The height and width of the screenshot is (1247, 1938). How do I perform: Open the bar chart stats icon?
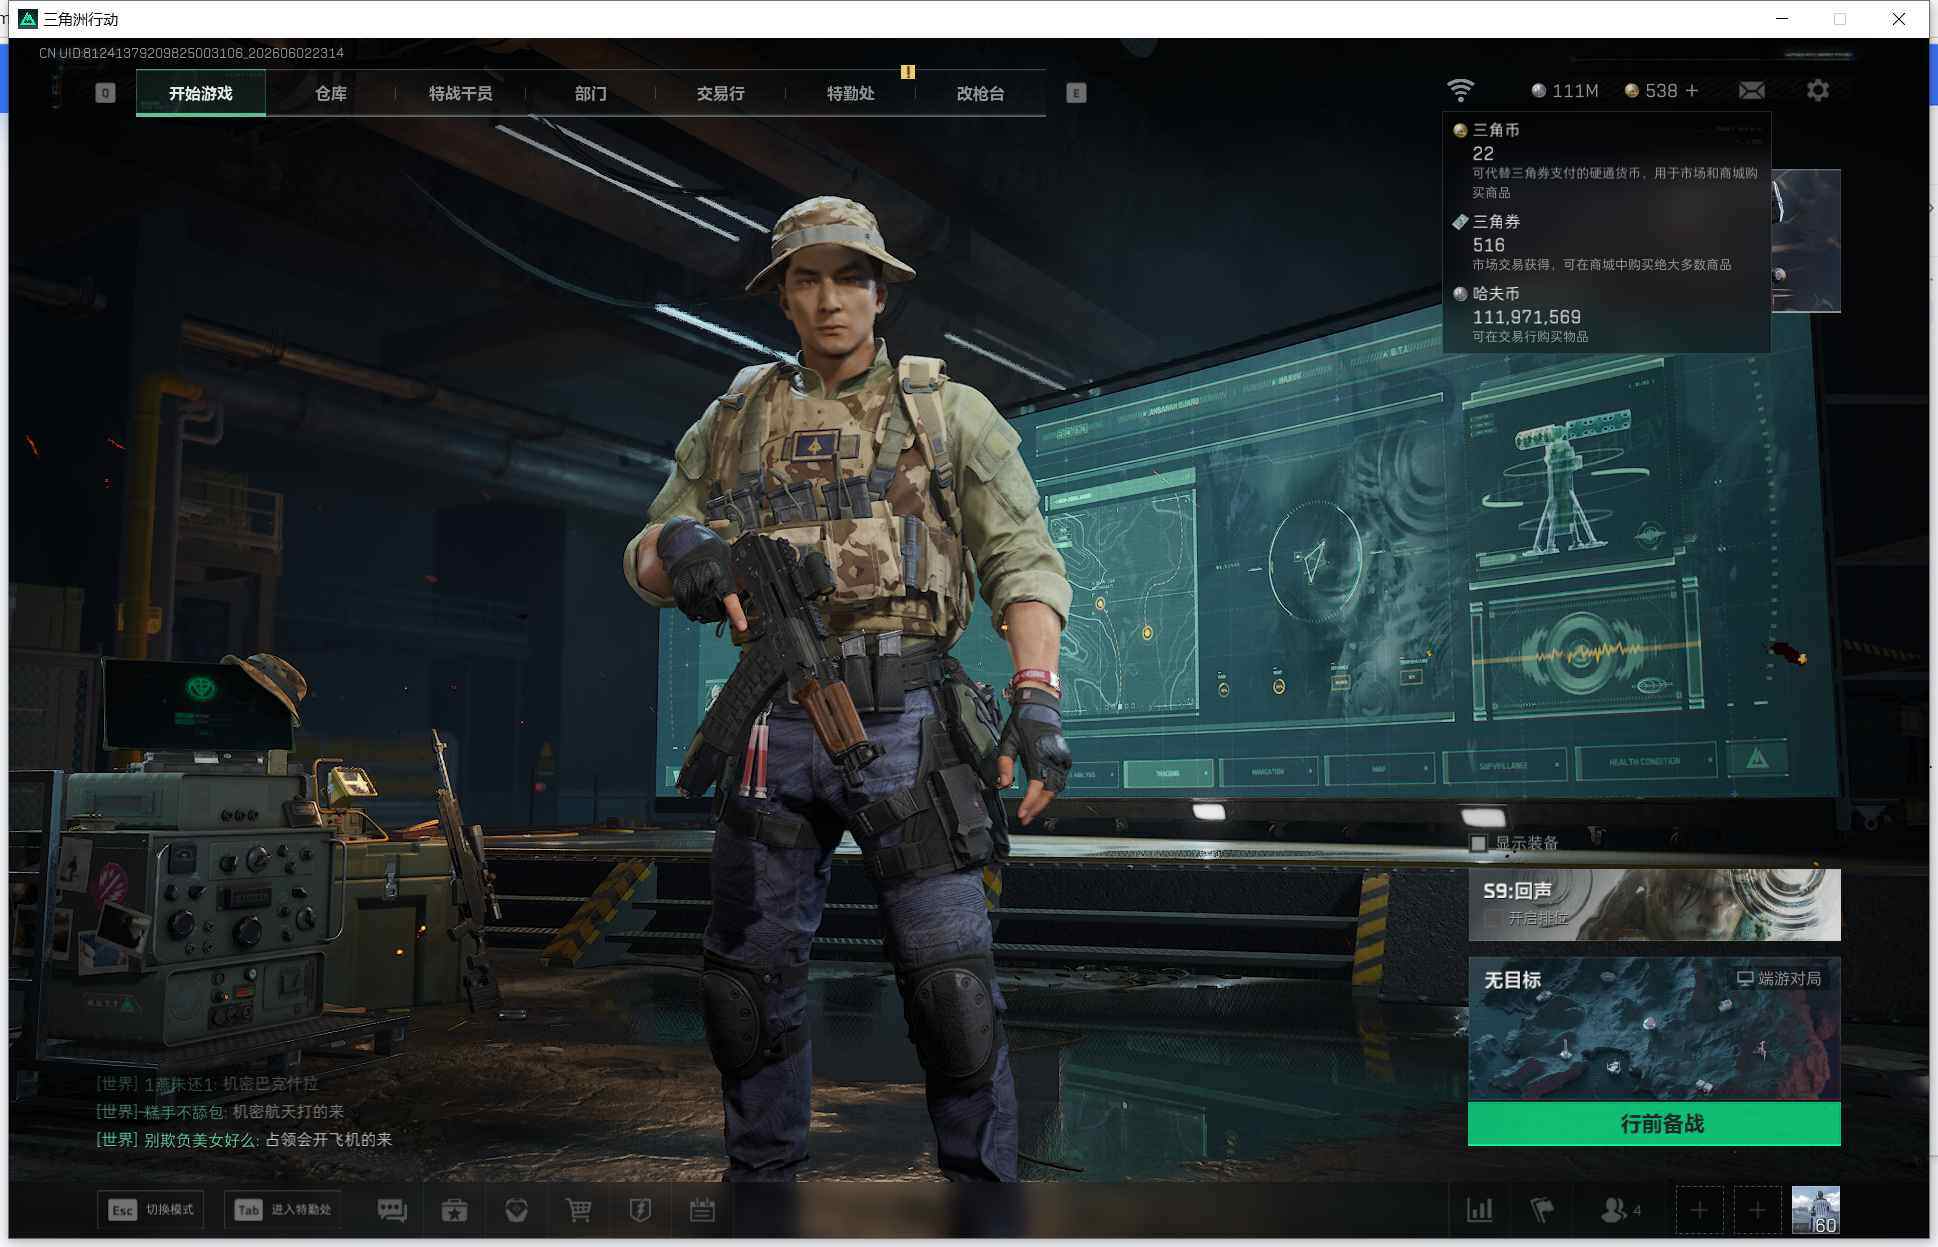pyautogui.click(x=1480, y=1210)
